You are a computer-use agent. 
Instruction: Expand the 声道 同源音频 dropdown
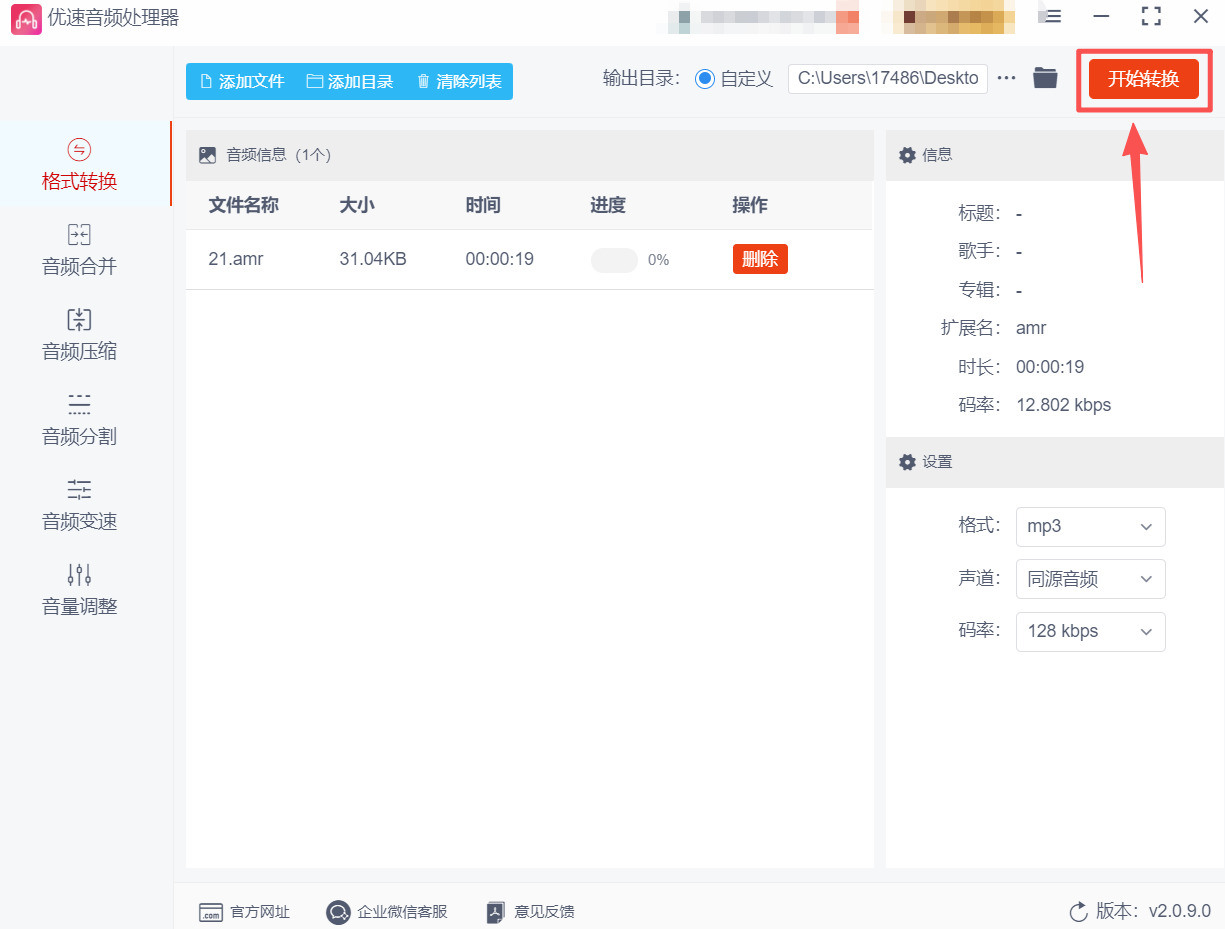(1090, 579)
